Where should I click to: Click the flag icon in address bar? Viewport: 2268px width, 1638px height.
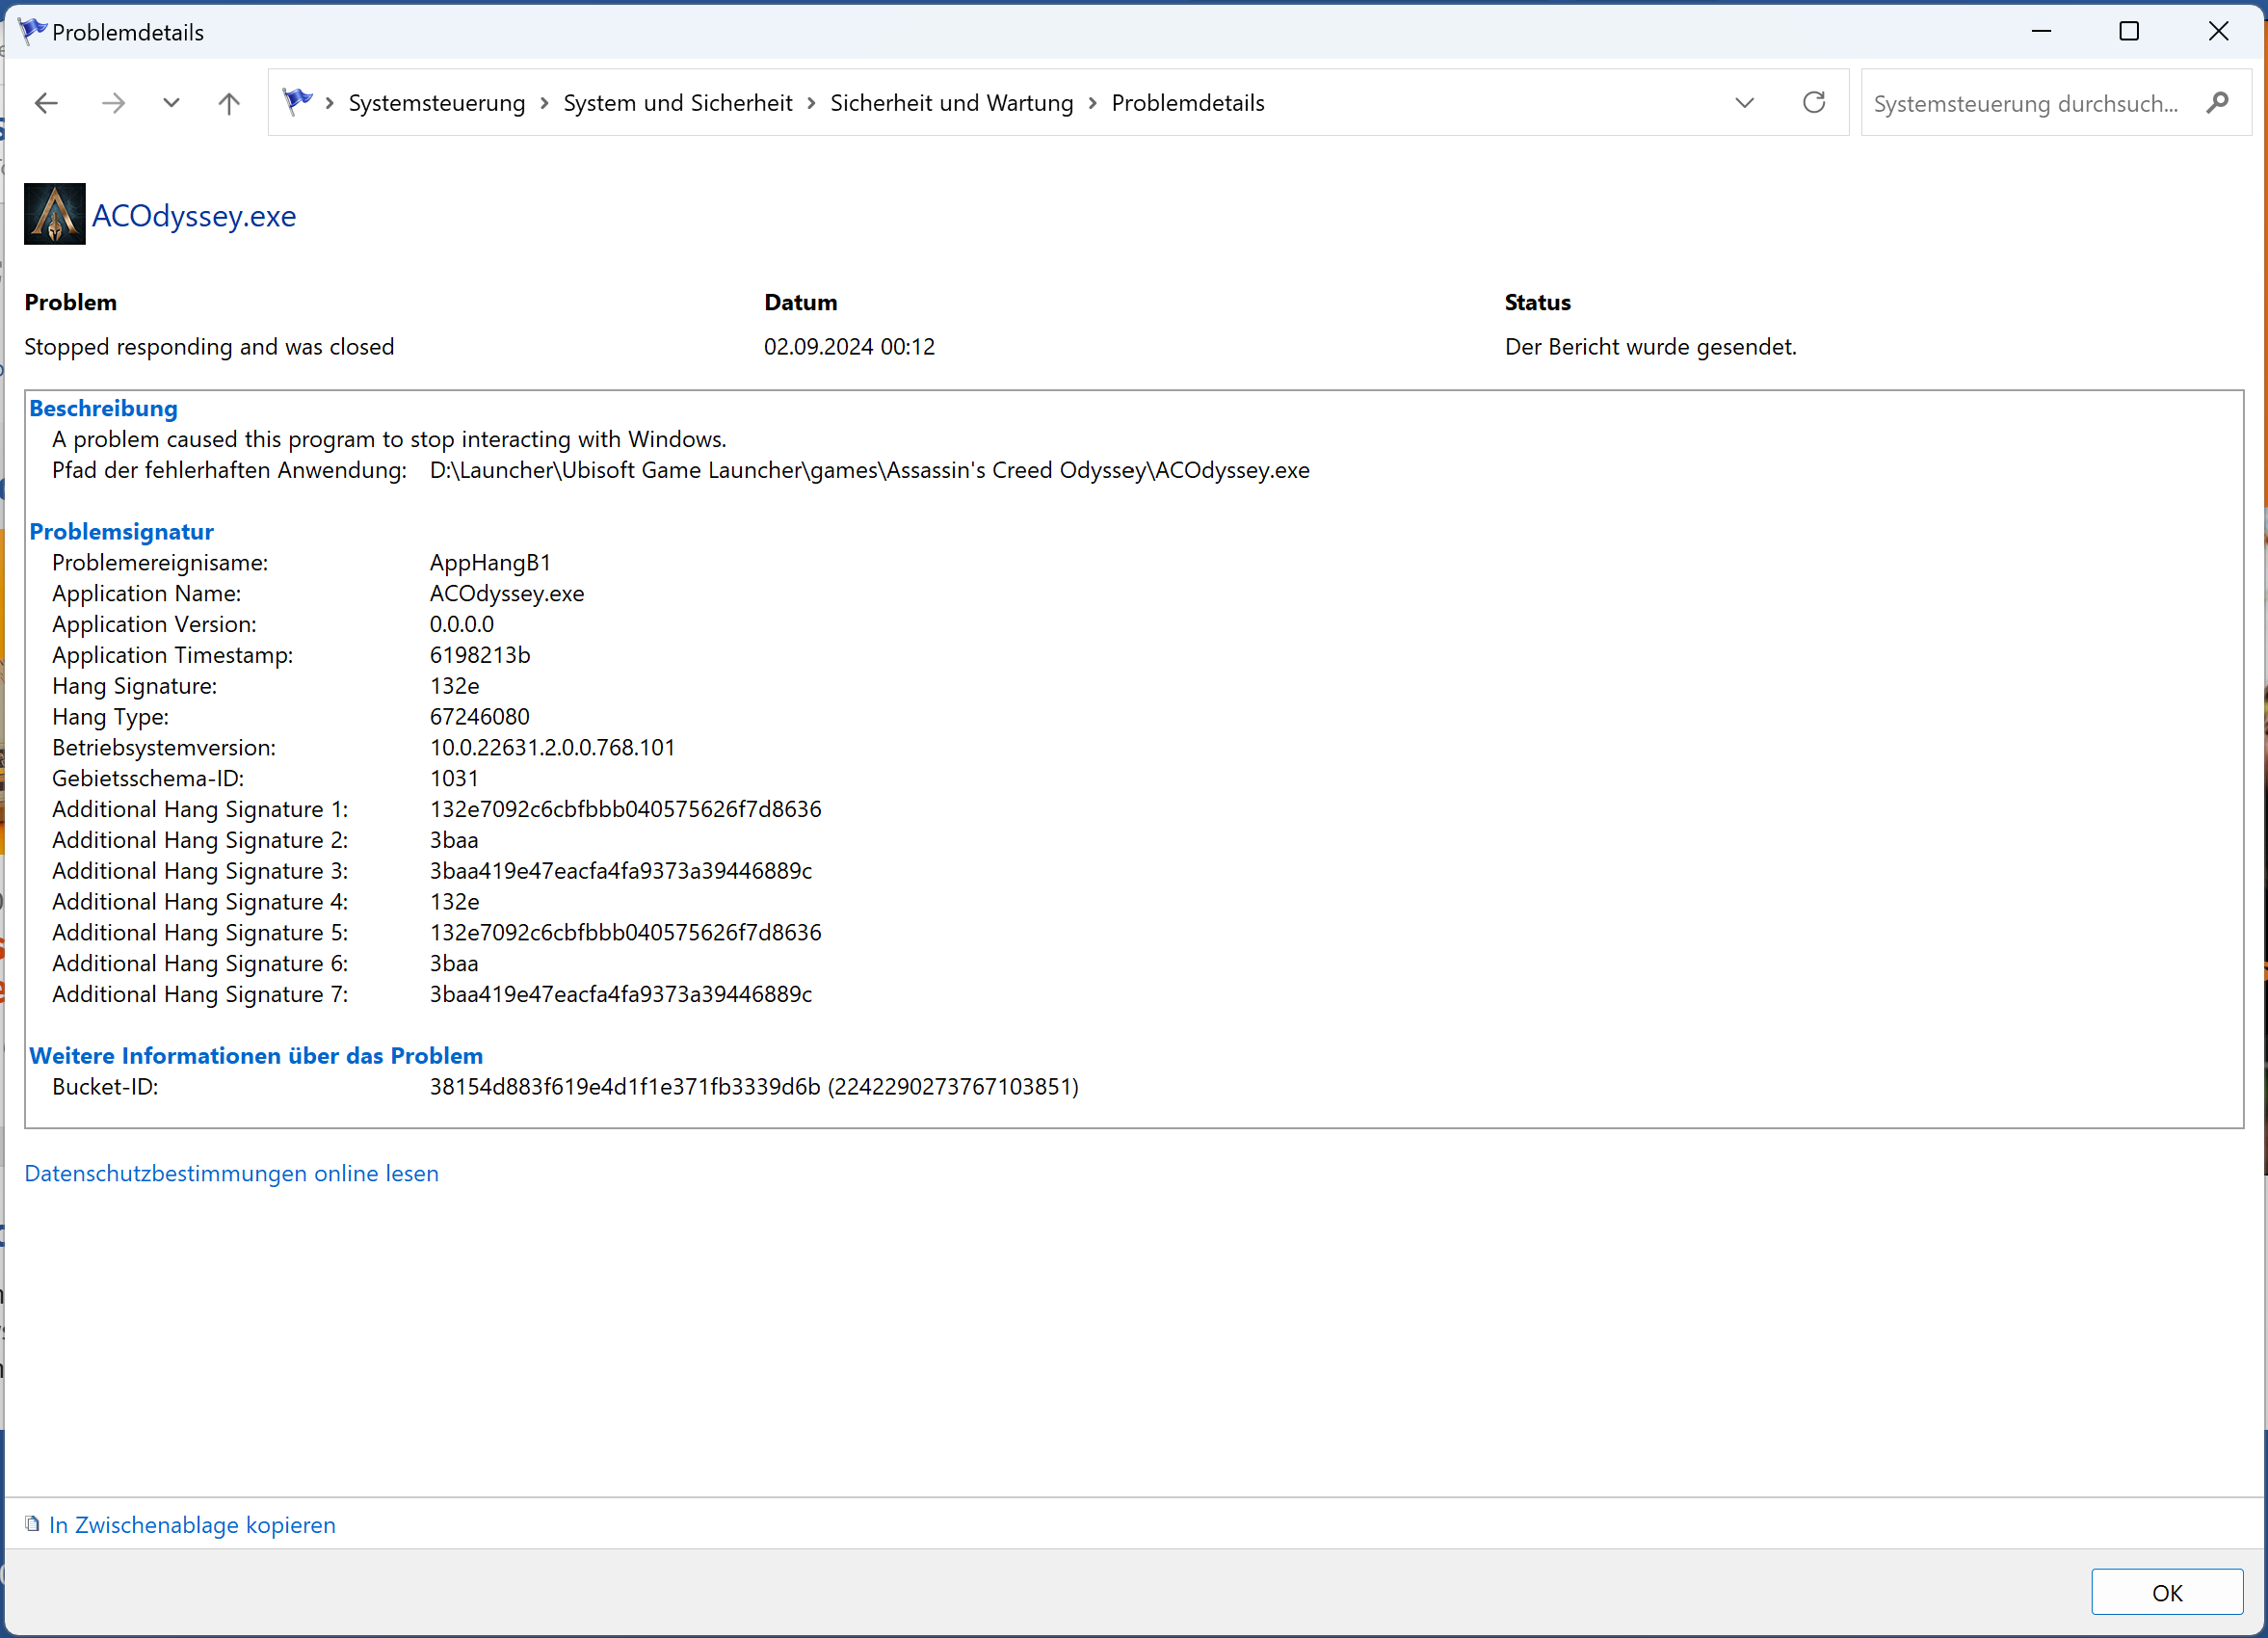point(297,101)
